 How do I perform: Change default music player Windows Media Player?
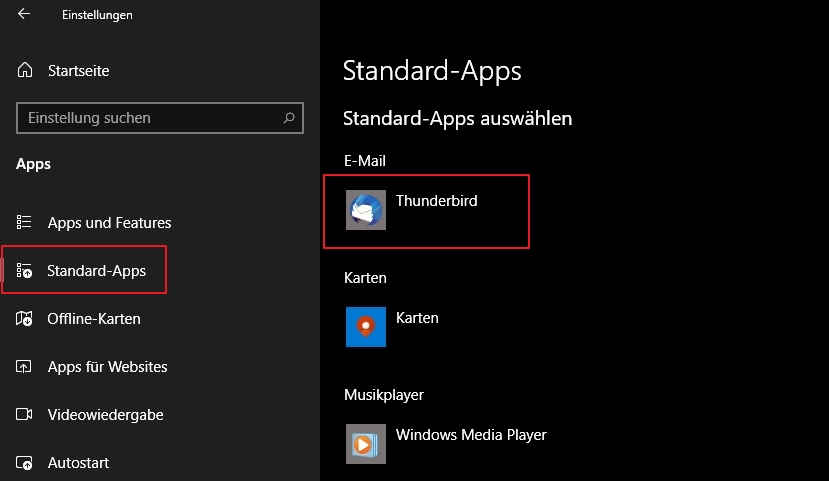pyautogui.click(x=471, y=435)
